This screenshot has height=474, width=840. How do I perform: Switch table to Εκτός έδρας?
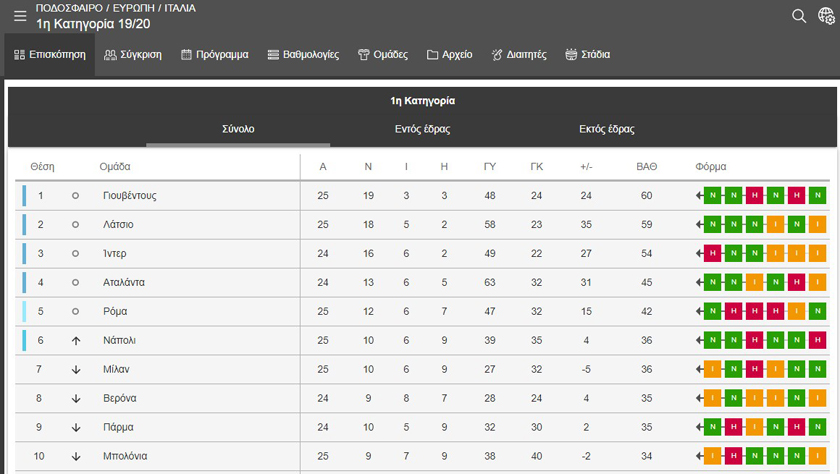(606, 129)
